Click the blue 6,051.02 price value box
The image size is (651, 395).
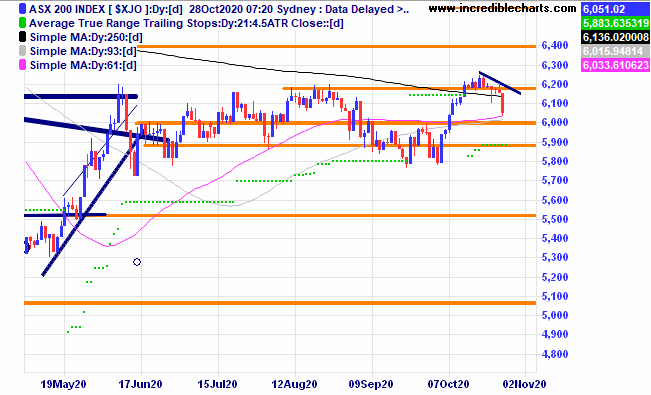pyautogui.click(x=615, y=9)
